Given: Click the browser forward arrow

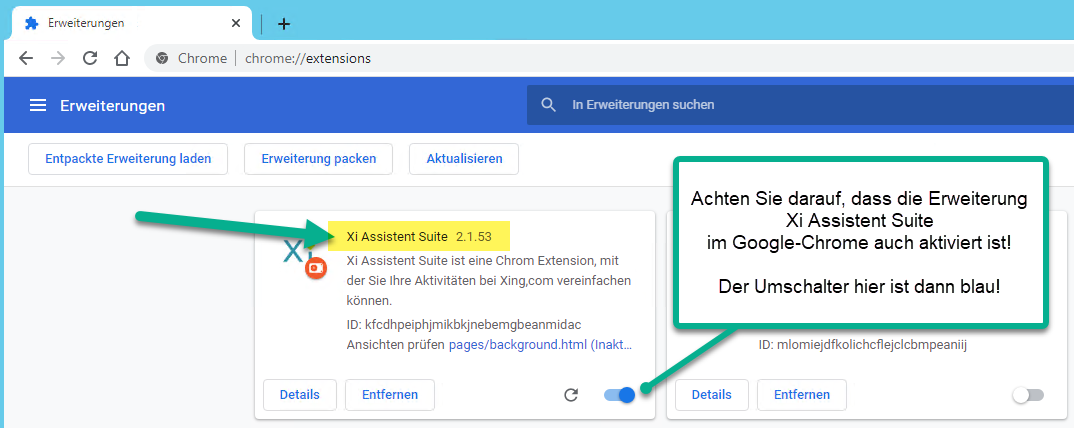Looking at the screenshot, I should coord(58,58).
